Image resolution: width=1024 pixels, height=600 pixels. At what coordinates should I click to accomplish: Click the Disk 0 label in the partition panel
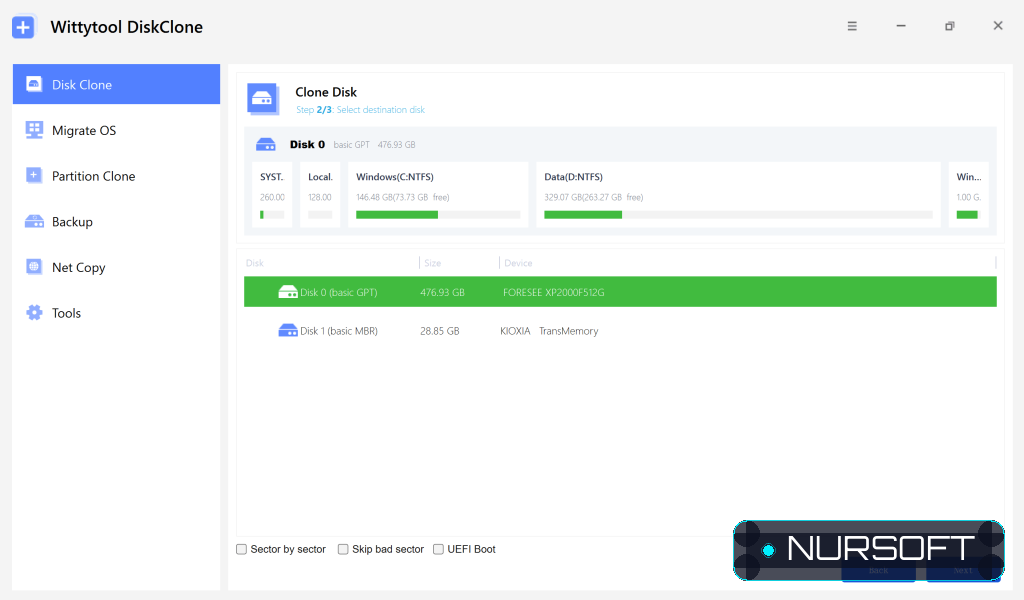307,144
